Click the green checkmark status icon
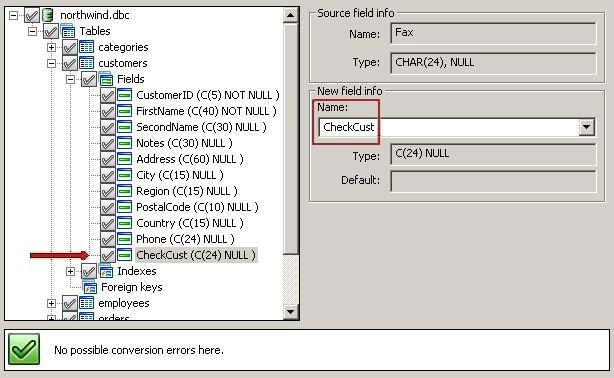Viewport: 614px width, 378px height. tap(24, 349)
